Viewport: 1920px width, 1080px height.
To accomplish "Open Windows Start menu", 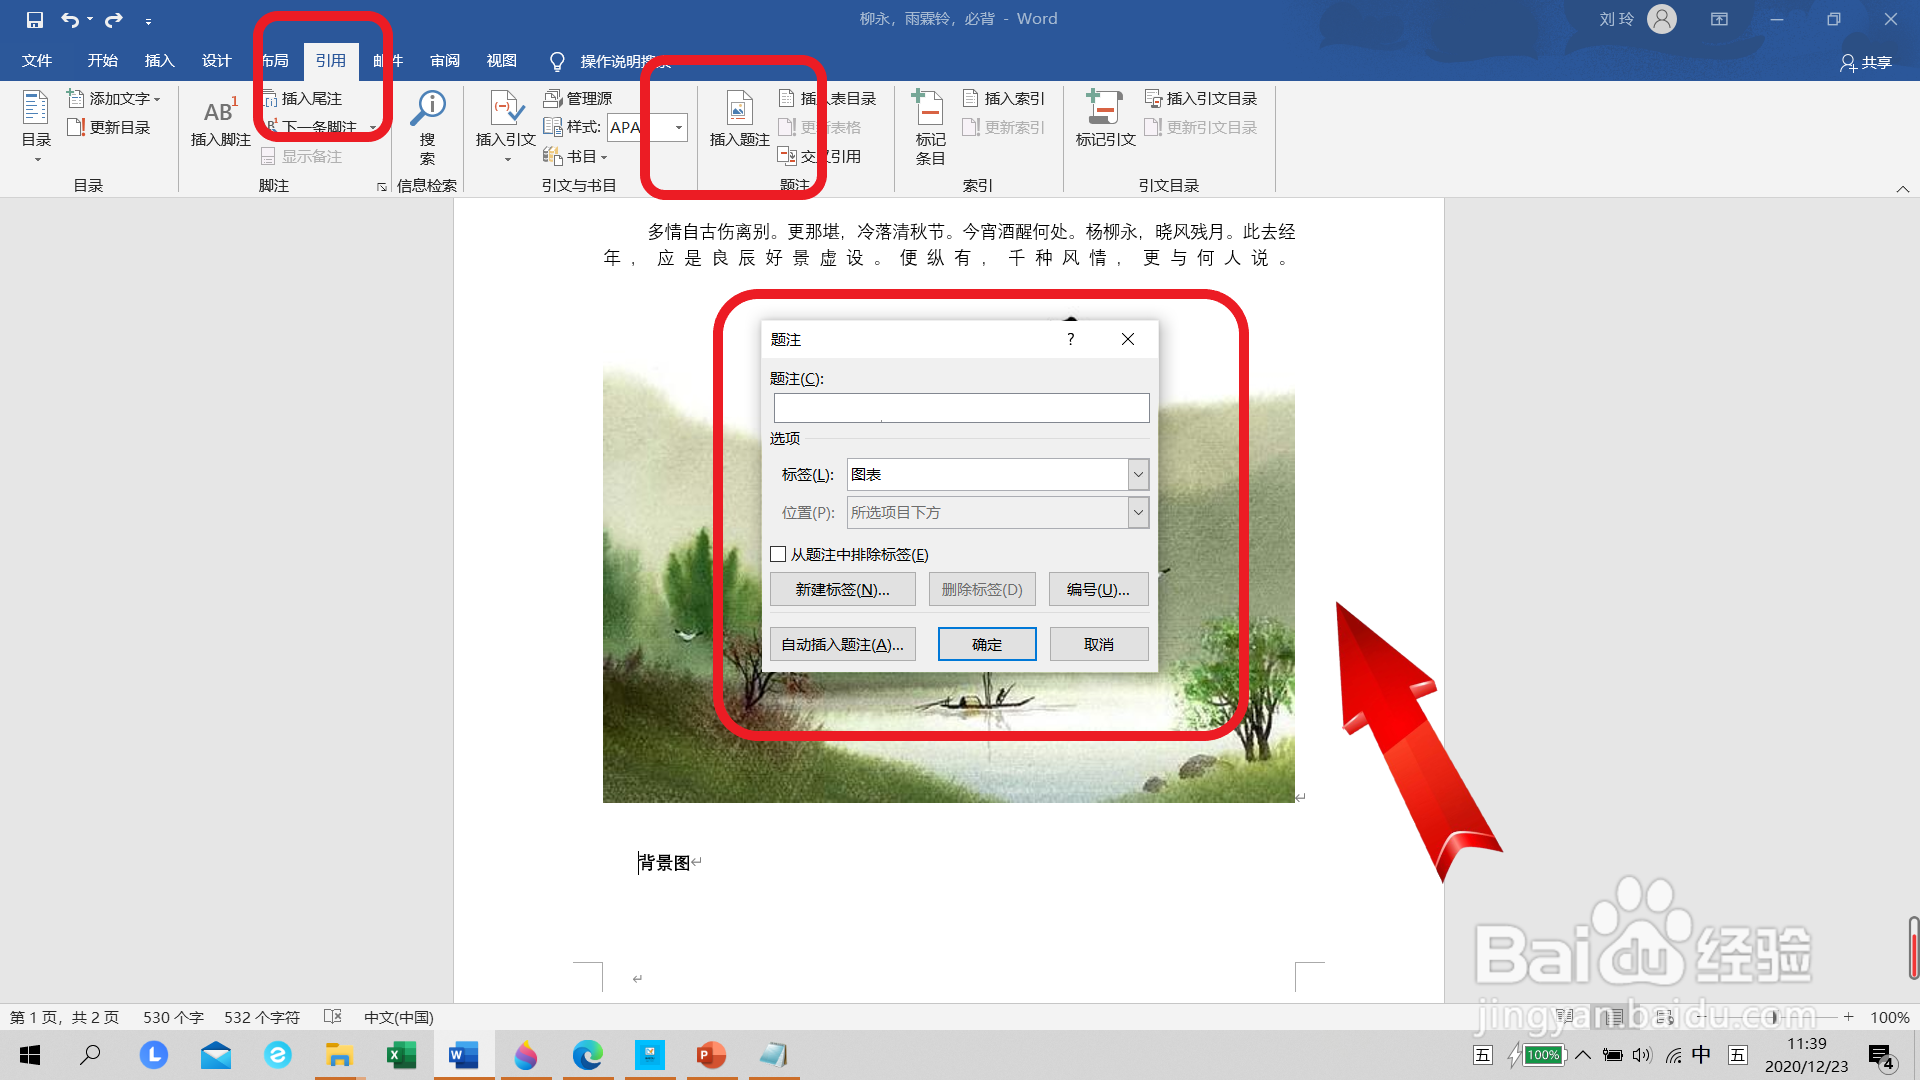I will click(30, 1055).
